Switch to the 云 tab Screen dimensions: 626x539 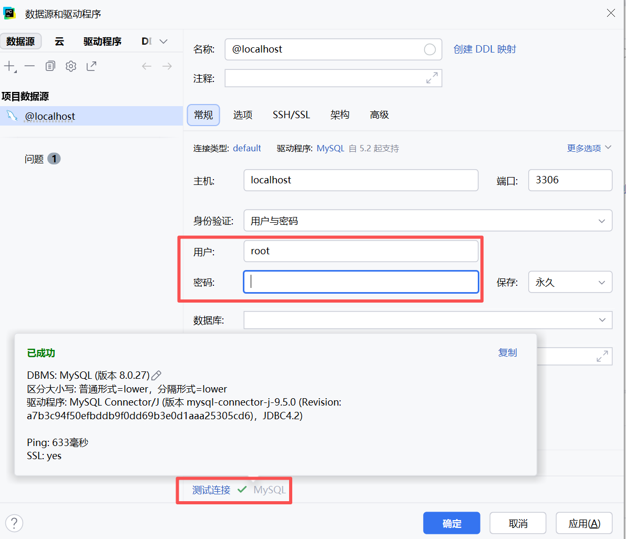[x=59, y=41]
